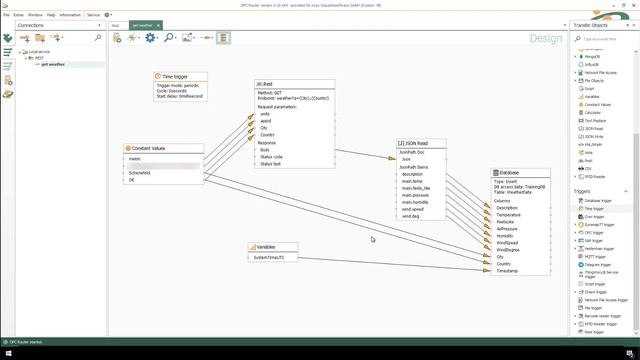
Task: Click the image export toolbar icon
Action: point(187,38)
